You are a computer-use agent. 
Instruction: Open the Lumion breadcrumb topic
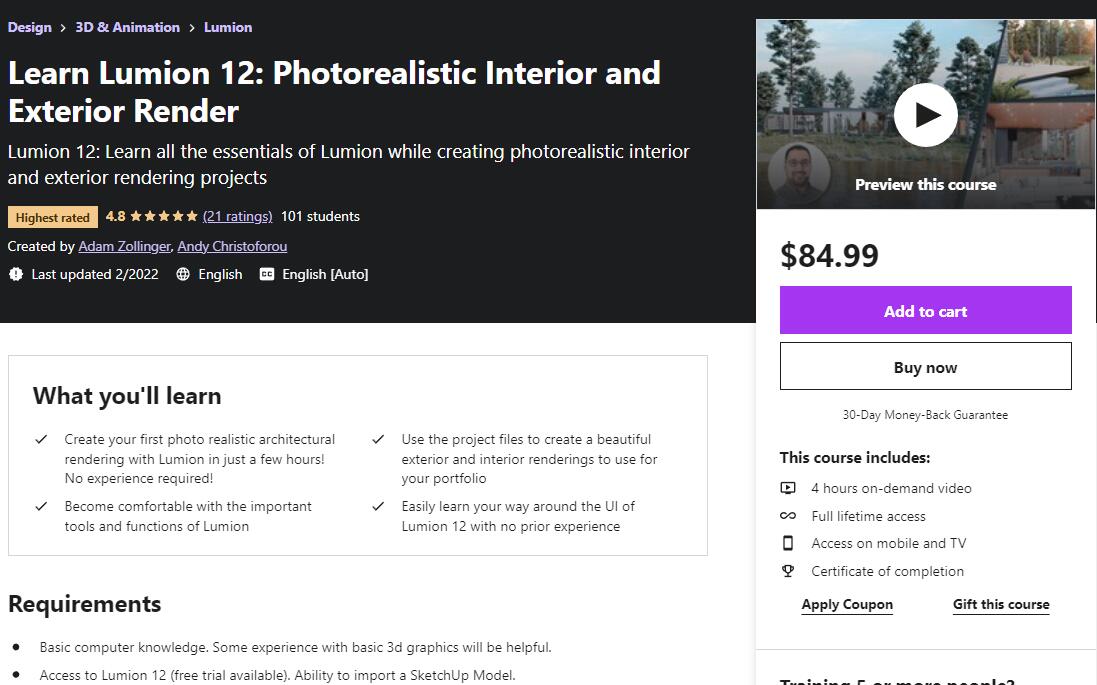(228, 27)
